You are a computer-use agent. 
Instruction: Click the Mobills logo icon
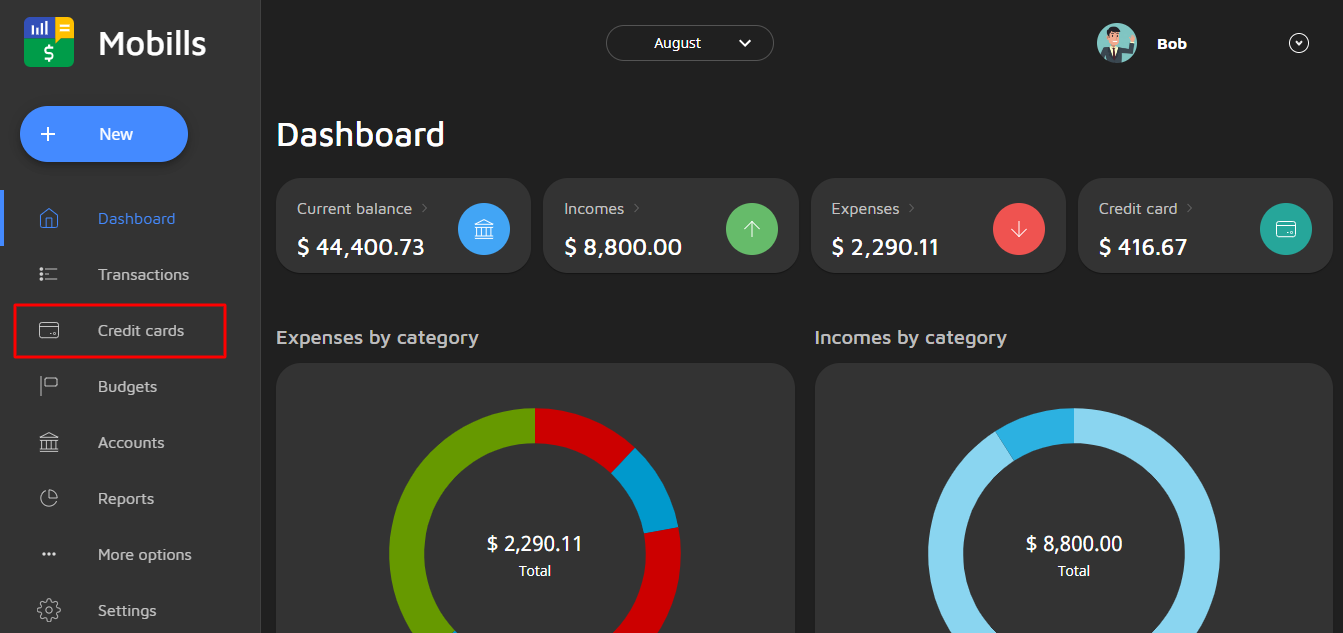(x=49, y=42)
